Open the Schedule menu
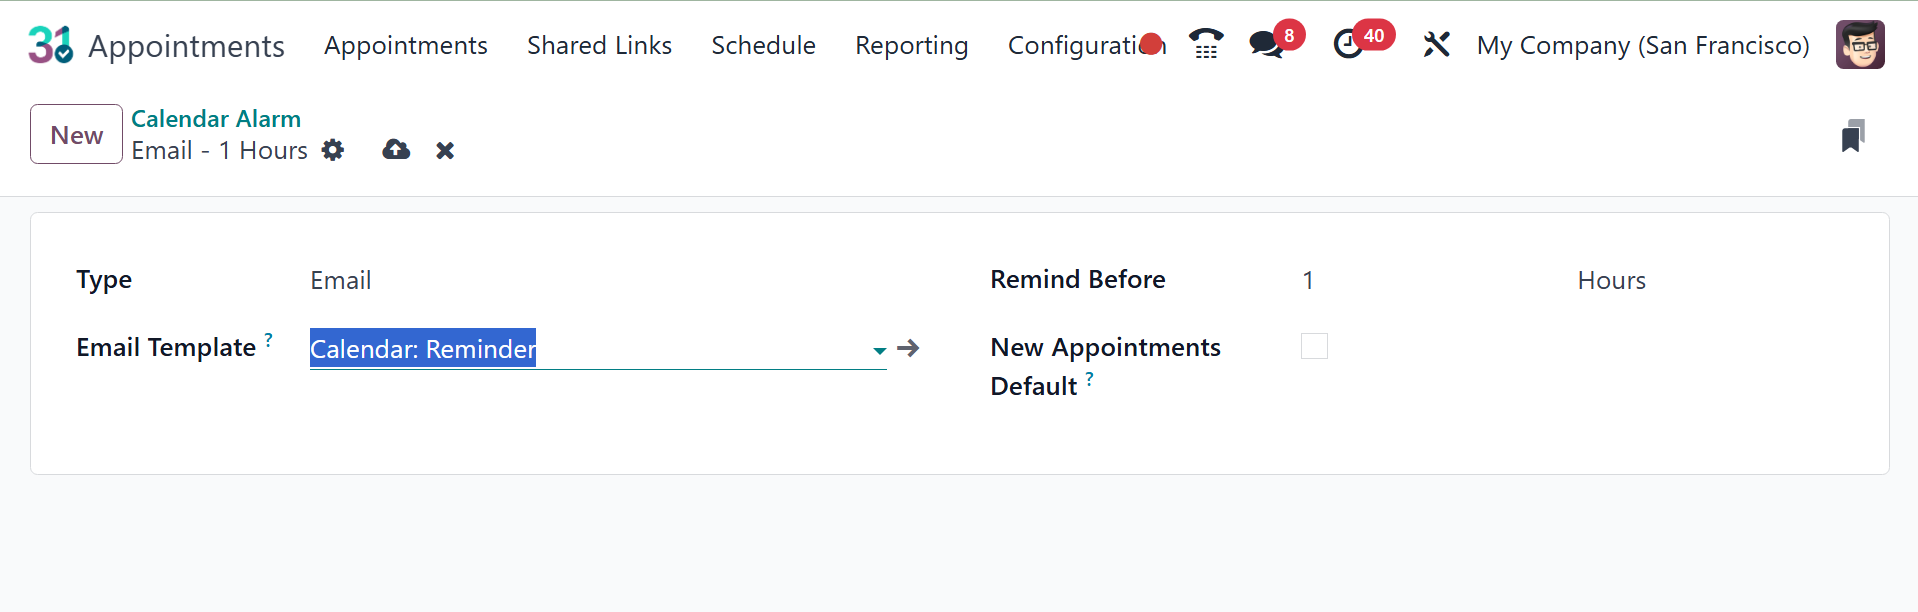1918x612 pixels. [763, 45]
